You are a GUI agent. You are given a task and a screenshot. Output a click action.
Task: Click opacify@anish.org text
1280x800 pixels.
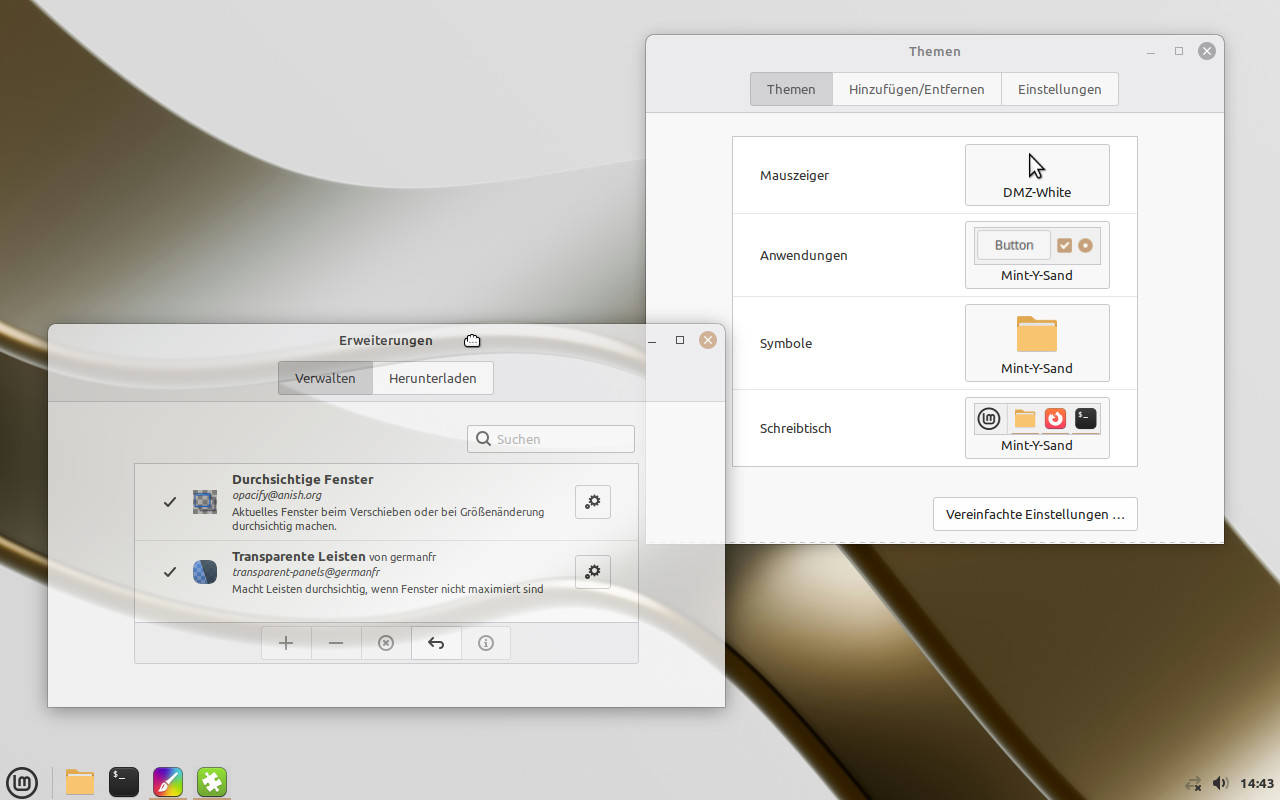point(277,495)
